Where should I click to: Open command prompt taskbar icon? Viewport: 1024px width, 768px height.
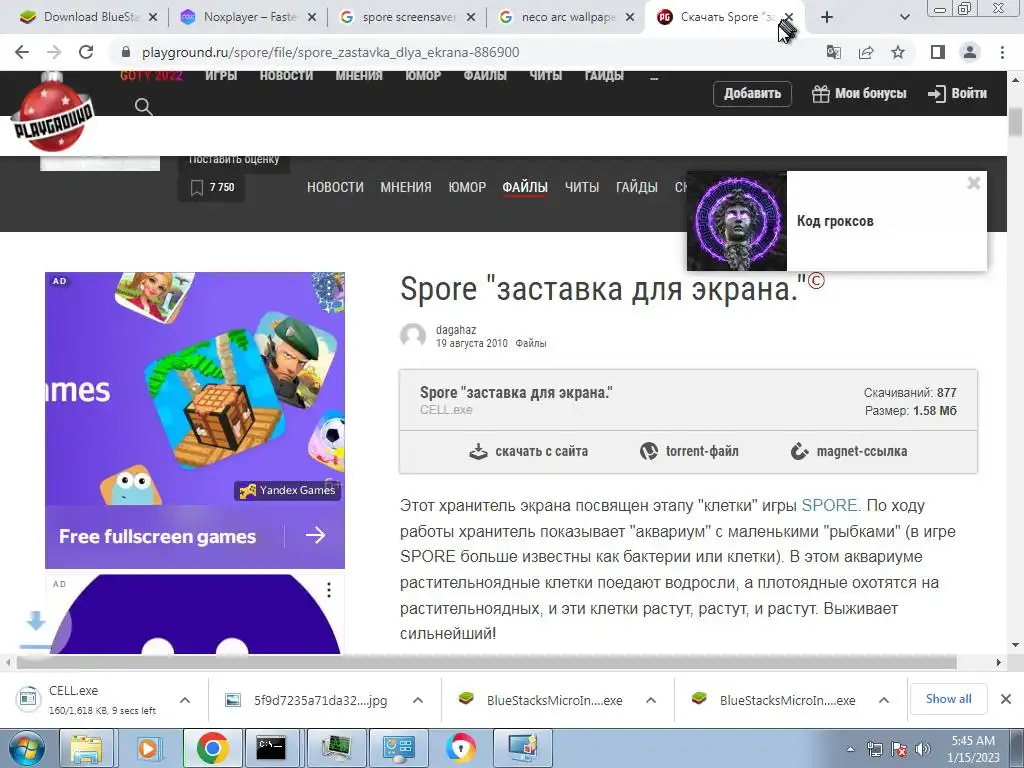(x=271, y=748)
